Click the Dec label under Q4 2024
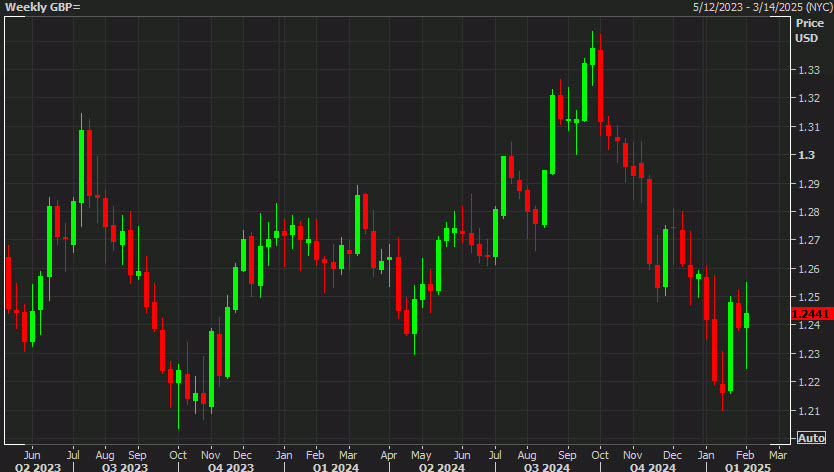The height and width of the screenshot is (472, 834). click(x=672, y=455)
